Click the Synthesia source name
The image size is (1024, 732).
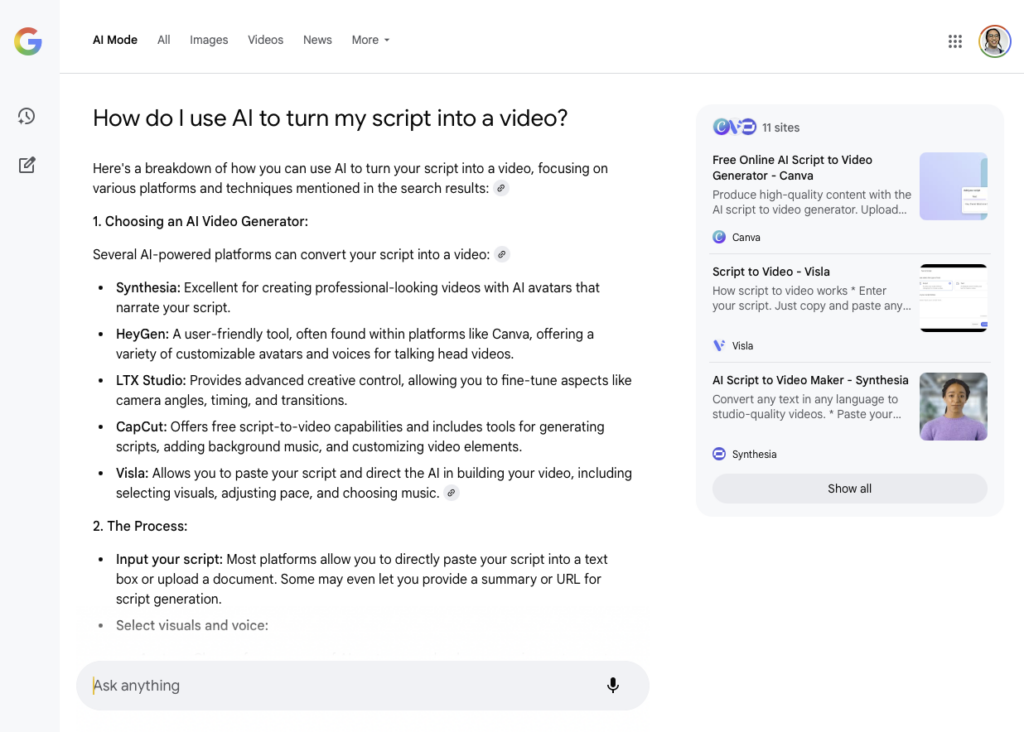(754, 454)
